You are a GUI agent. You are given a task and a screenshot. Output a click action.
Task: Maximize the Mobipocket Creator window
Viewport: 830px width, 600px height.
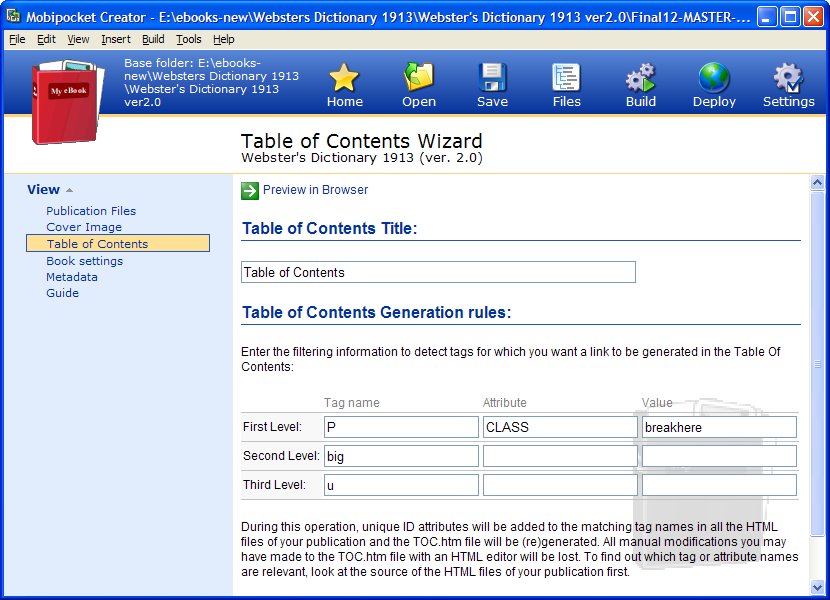tap(790, 16)
